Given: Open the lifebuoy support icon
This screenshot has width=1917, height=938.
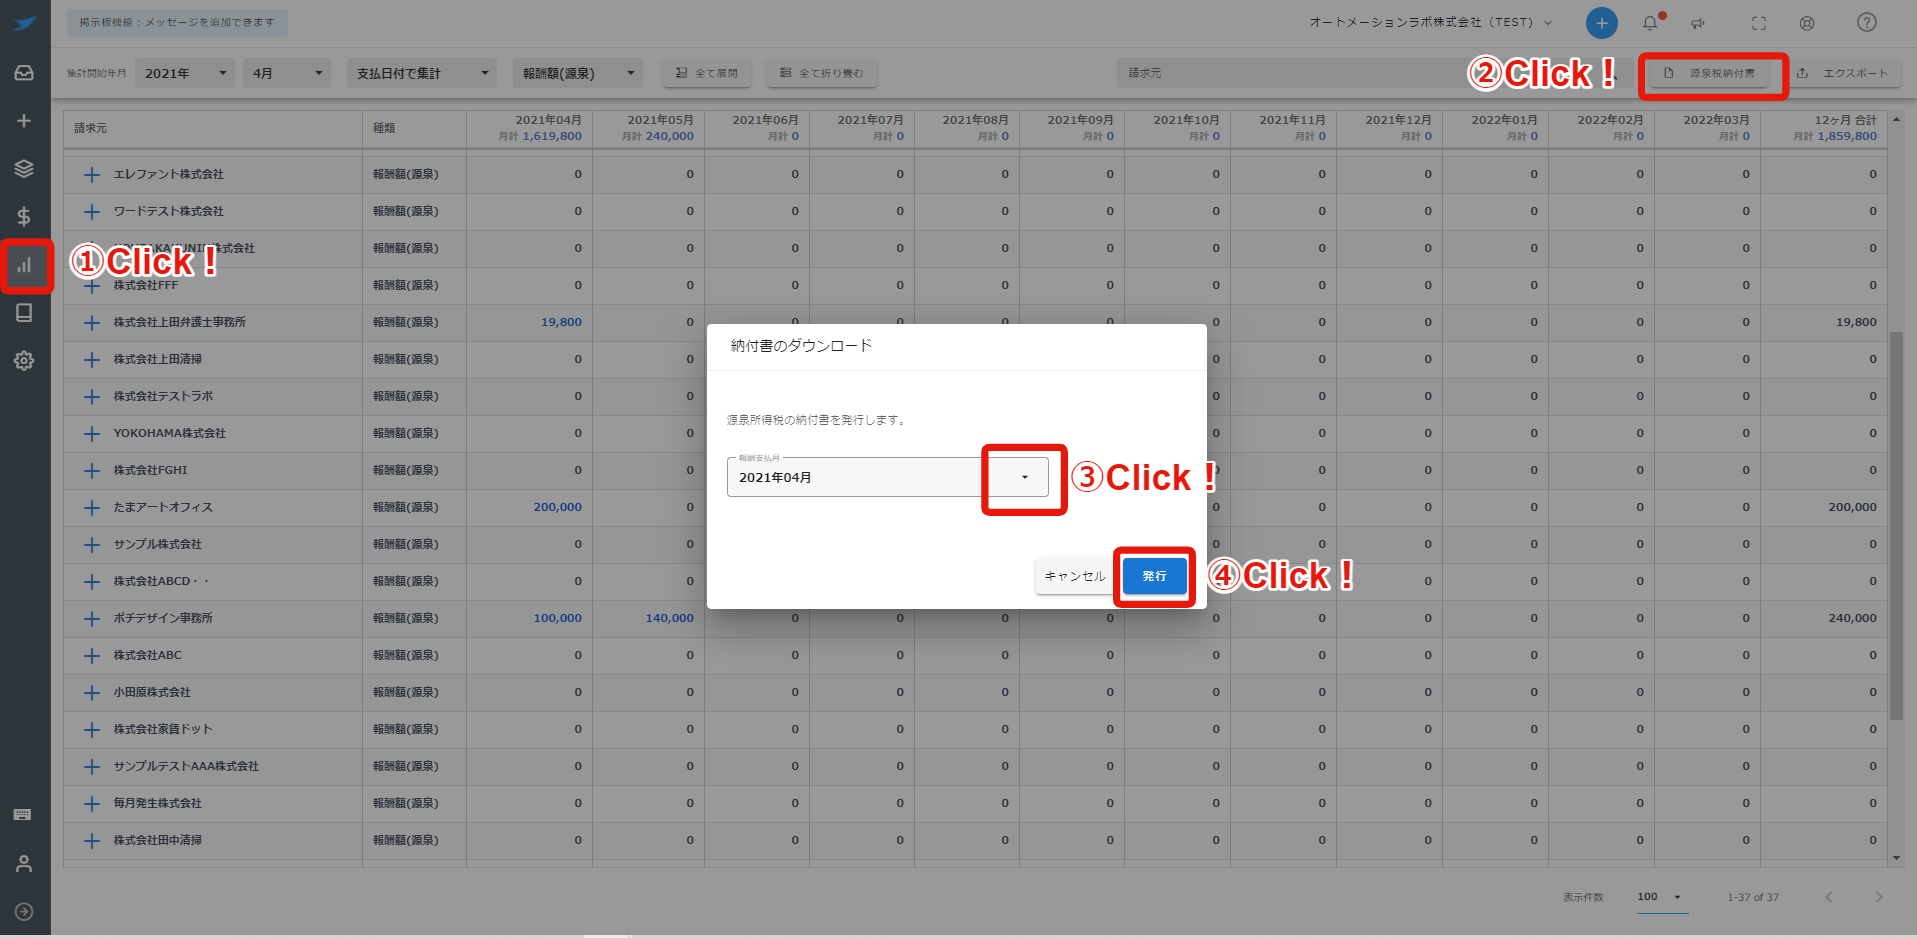Looking at the screenshot, I should (1807, 23).
